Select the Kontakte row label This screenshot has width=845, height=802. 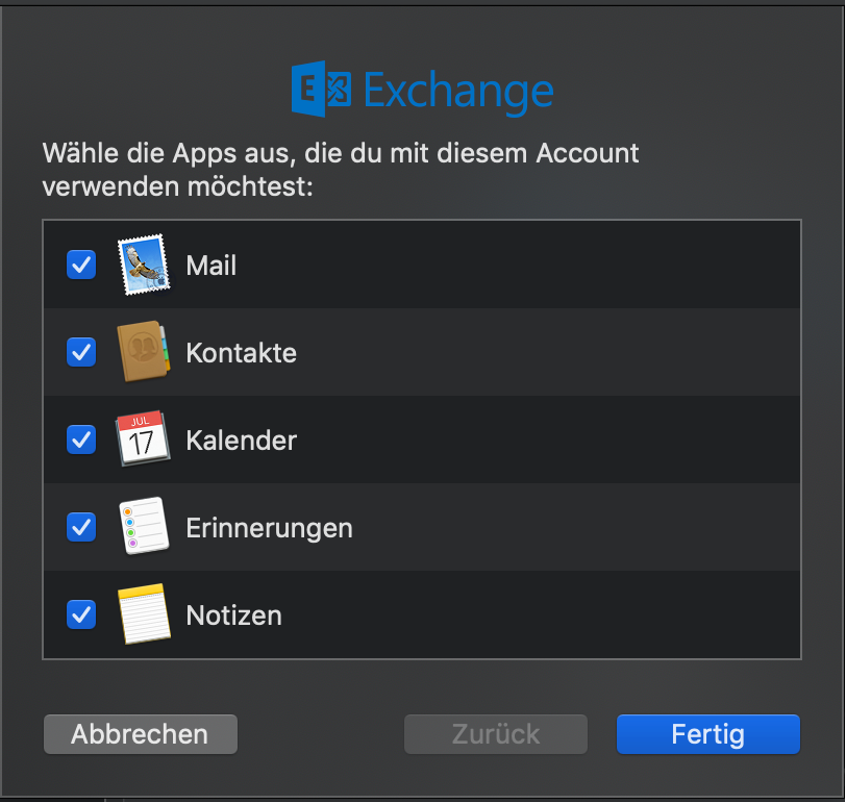[241, 353]
